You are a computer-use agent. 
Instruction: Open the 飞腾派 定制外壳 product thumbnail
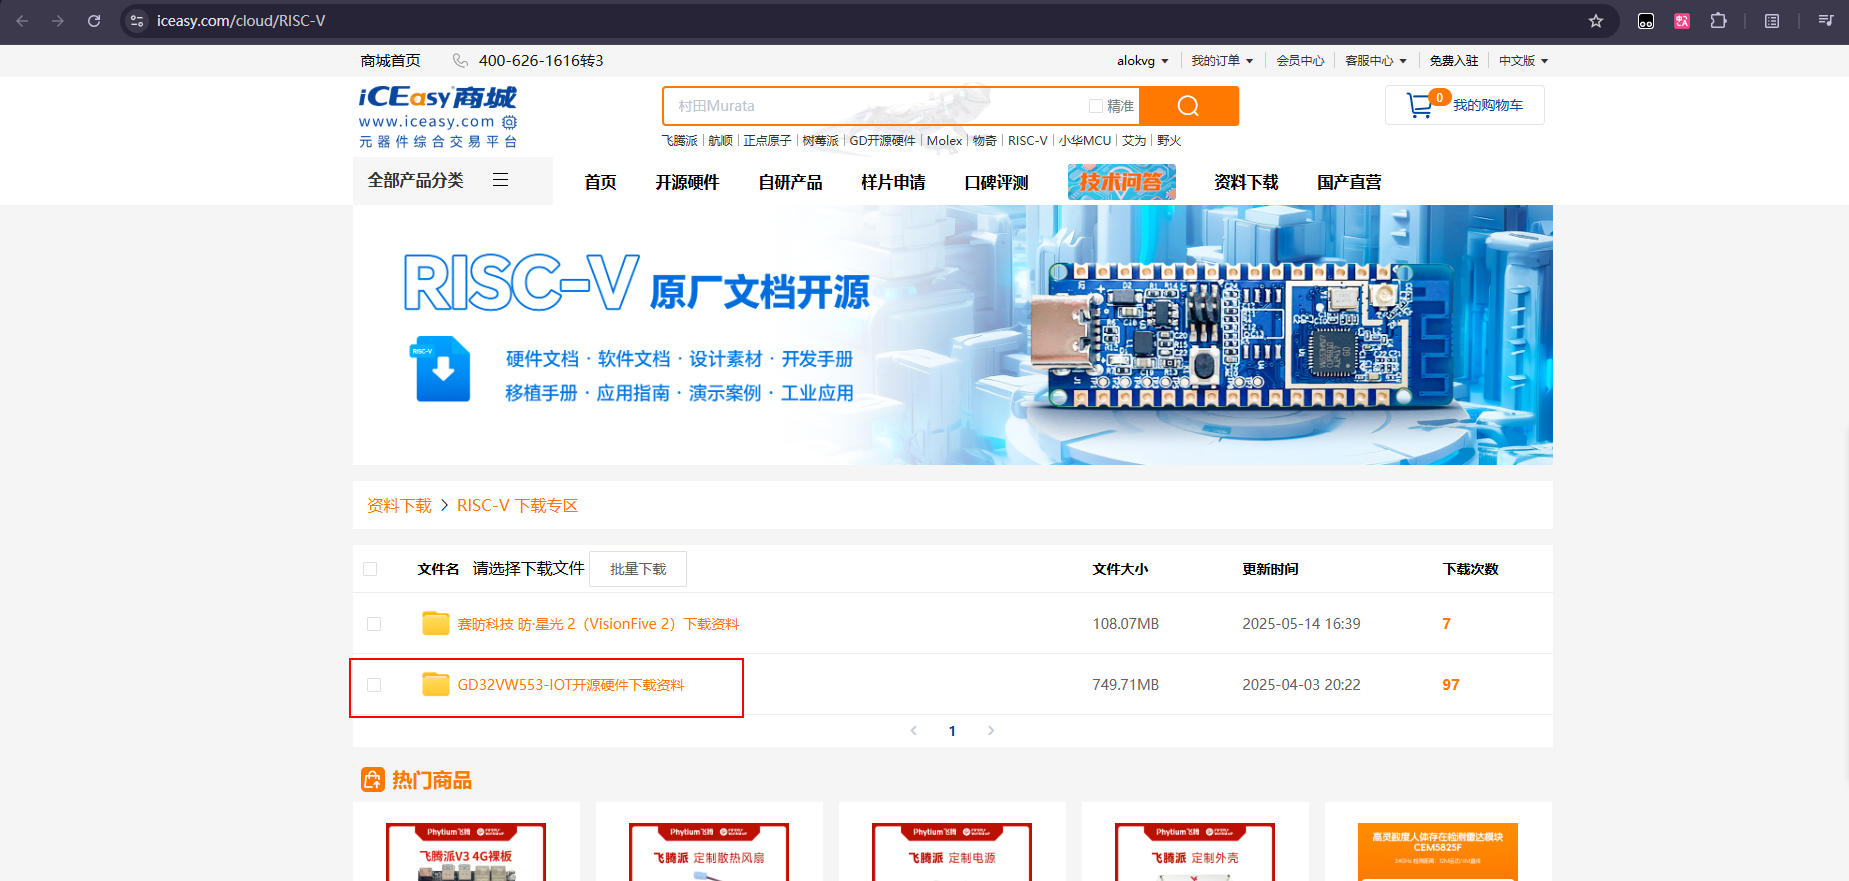coord(1195,852)
